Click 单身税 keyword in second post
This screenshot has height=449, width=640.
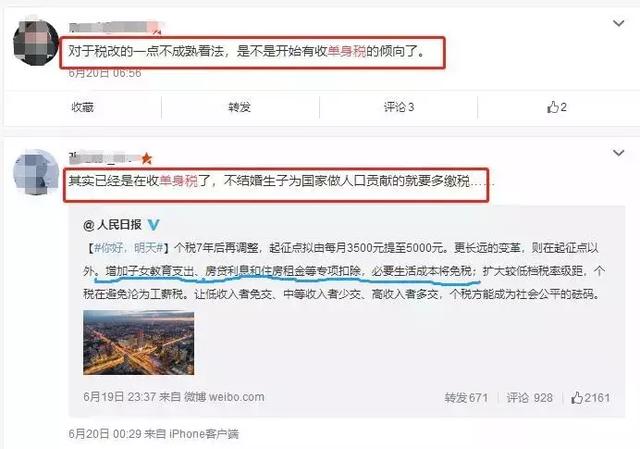[x=178, y=180]
